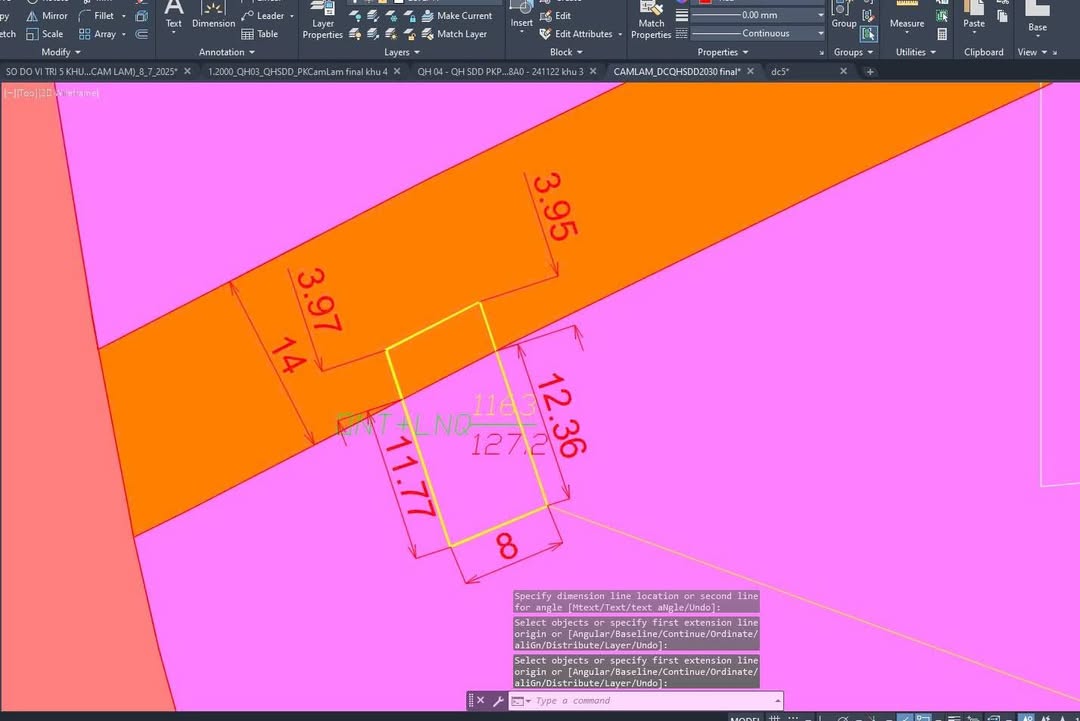
Task: Toggle the group selection on/off button
Action: click(869, 34)
